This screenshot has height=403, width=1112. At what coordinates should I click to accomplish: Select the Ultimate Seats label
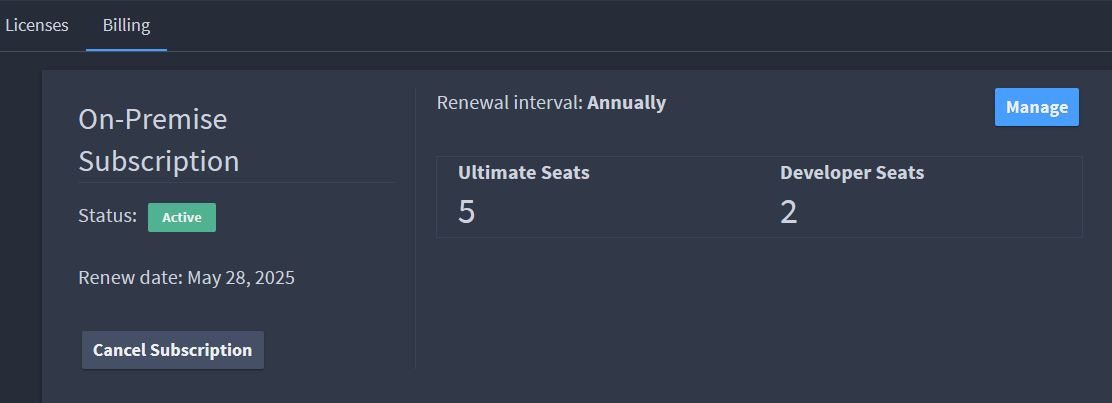(523, 172)
